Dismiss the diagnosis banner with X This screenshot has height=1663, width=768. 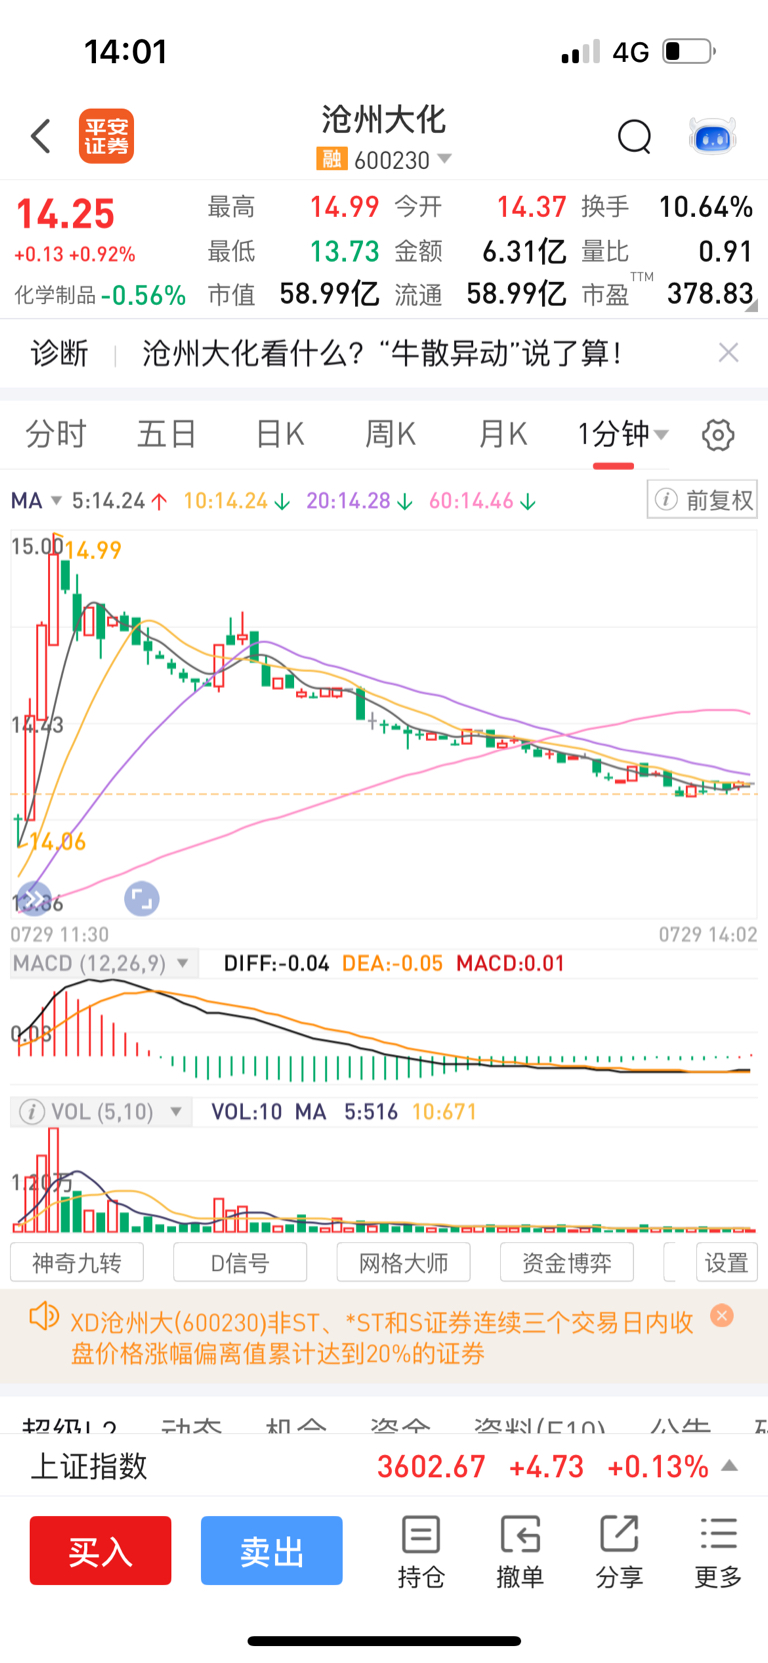click(729, 352)
